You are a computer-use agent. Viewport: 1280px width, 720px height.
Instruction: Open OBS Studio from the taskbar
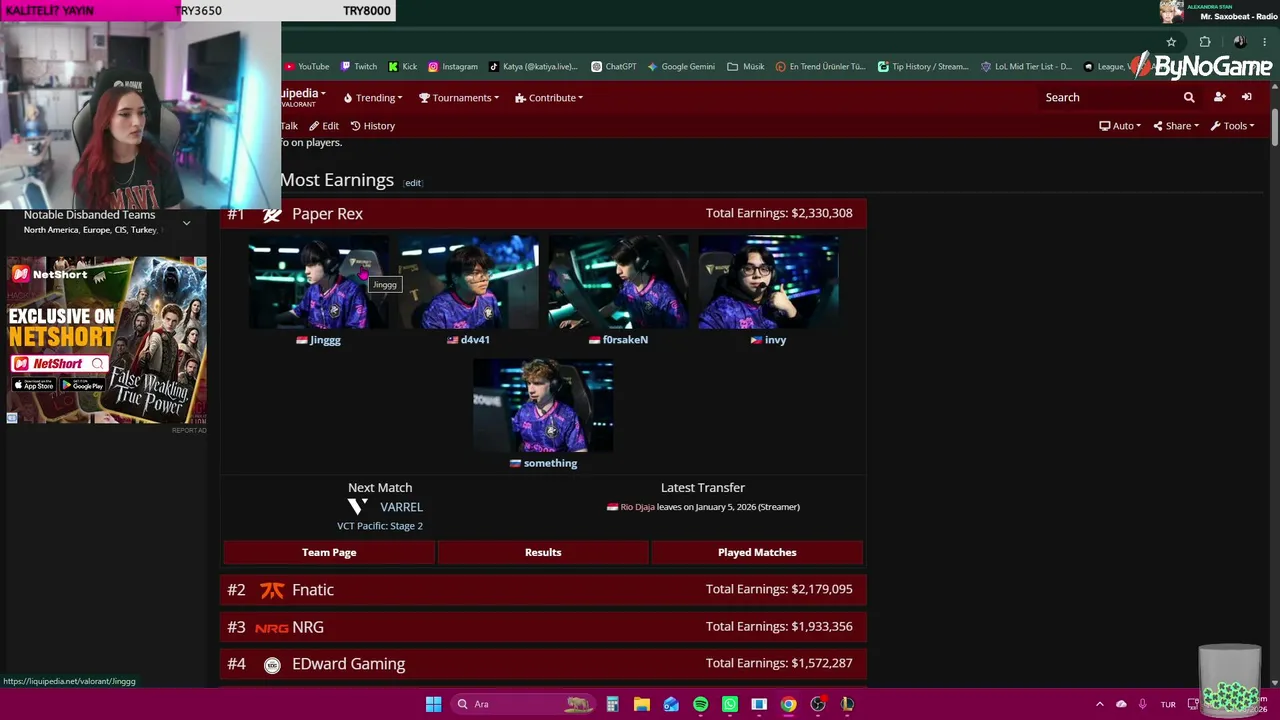(x=818, y=704)
